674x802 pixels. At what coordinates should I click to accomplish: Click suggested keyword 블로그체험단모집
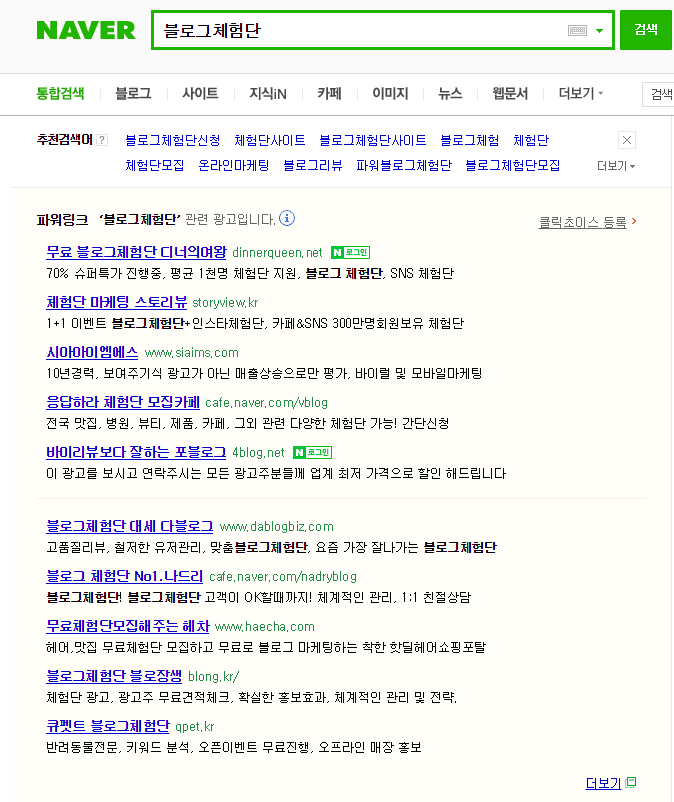[x=512, y=165]
